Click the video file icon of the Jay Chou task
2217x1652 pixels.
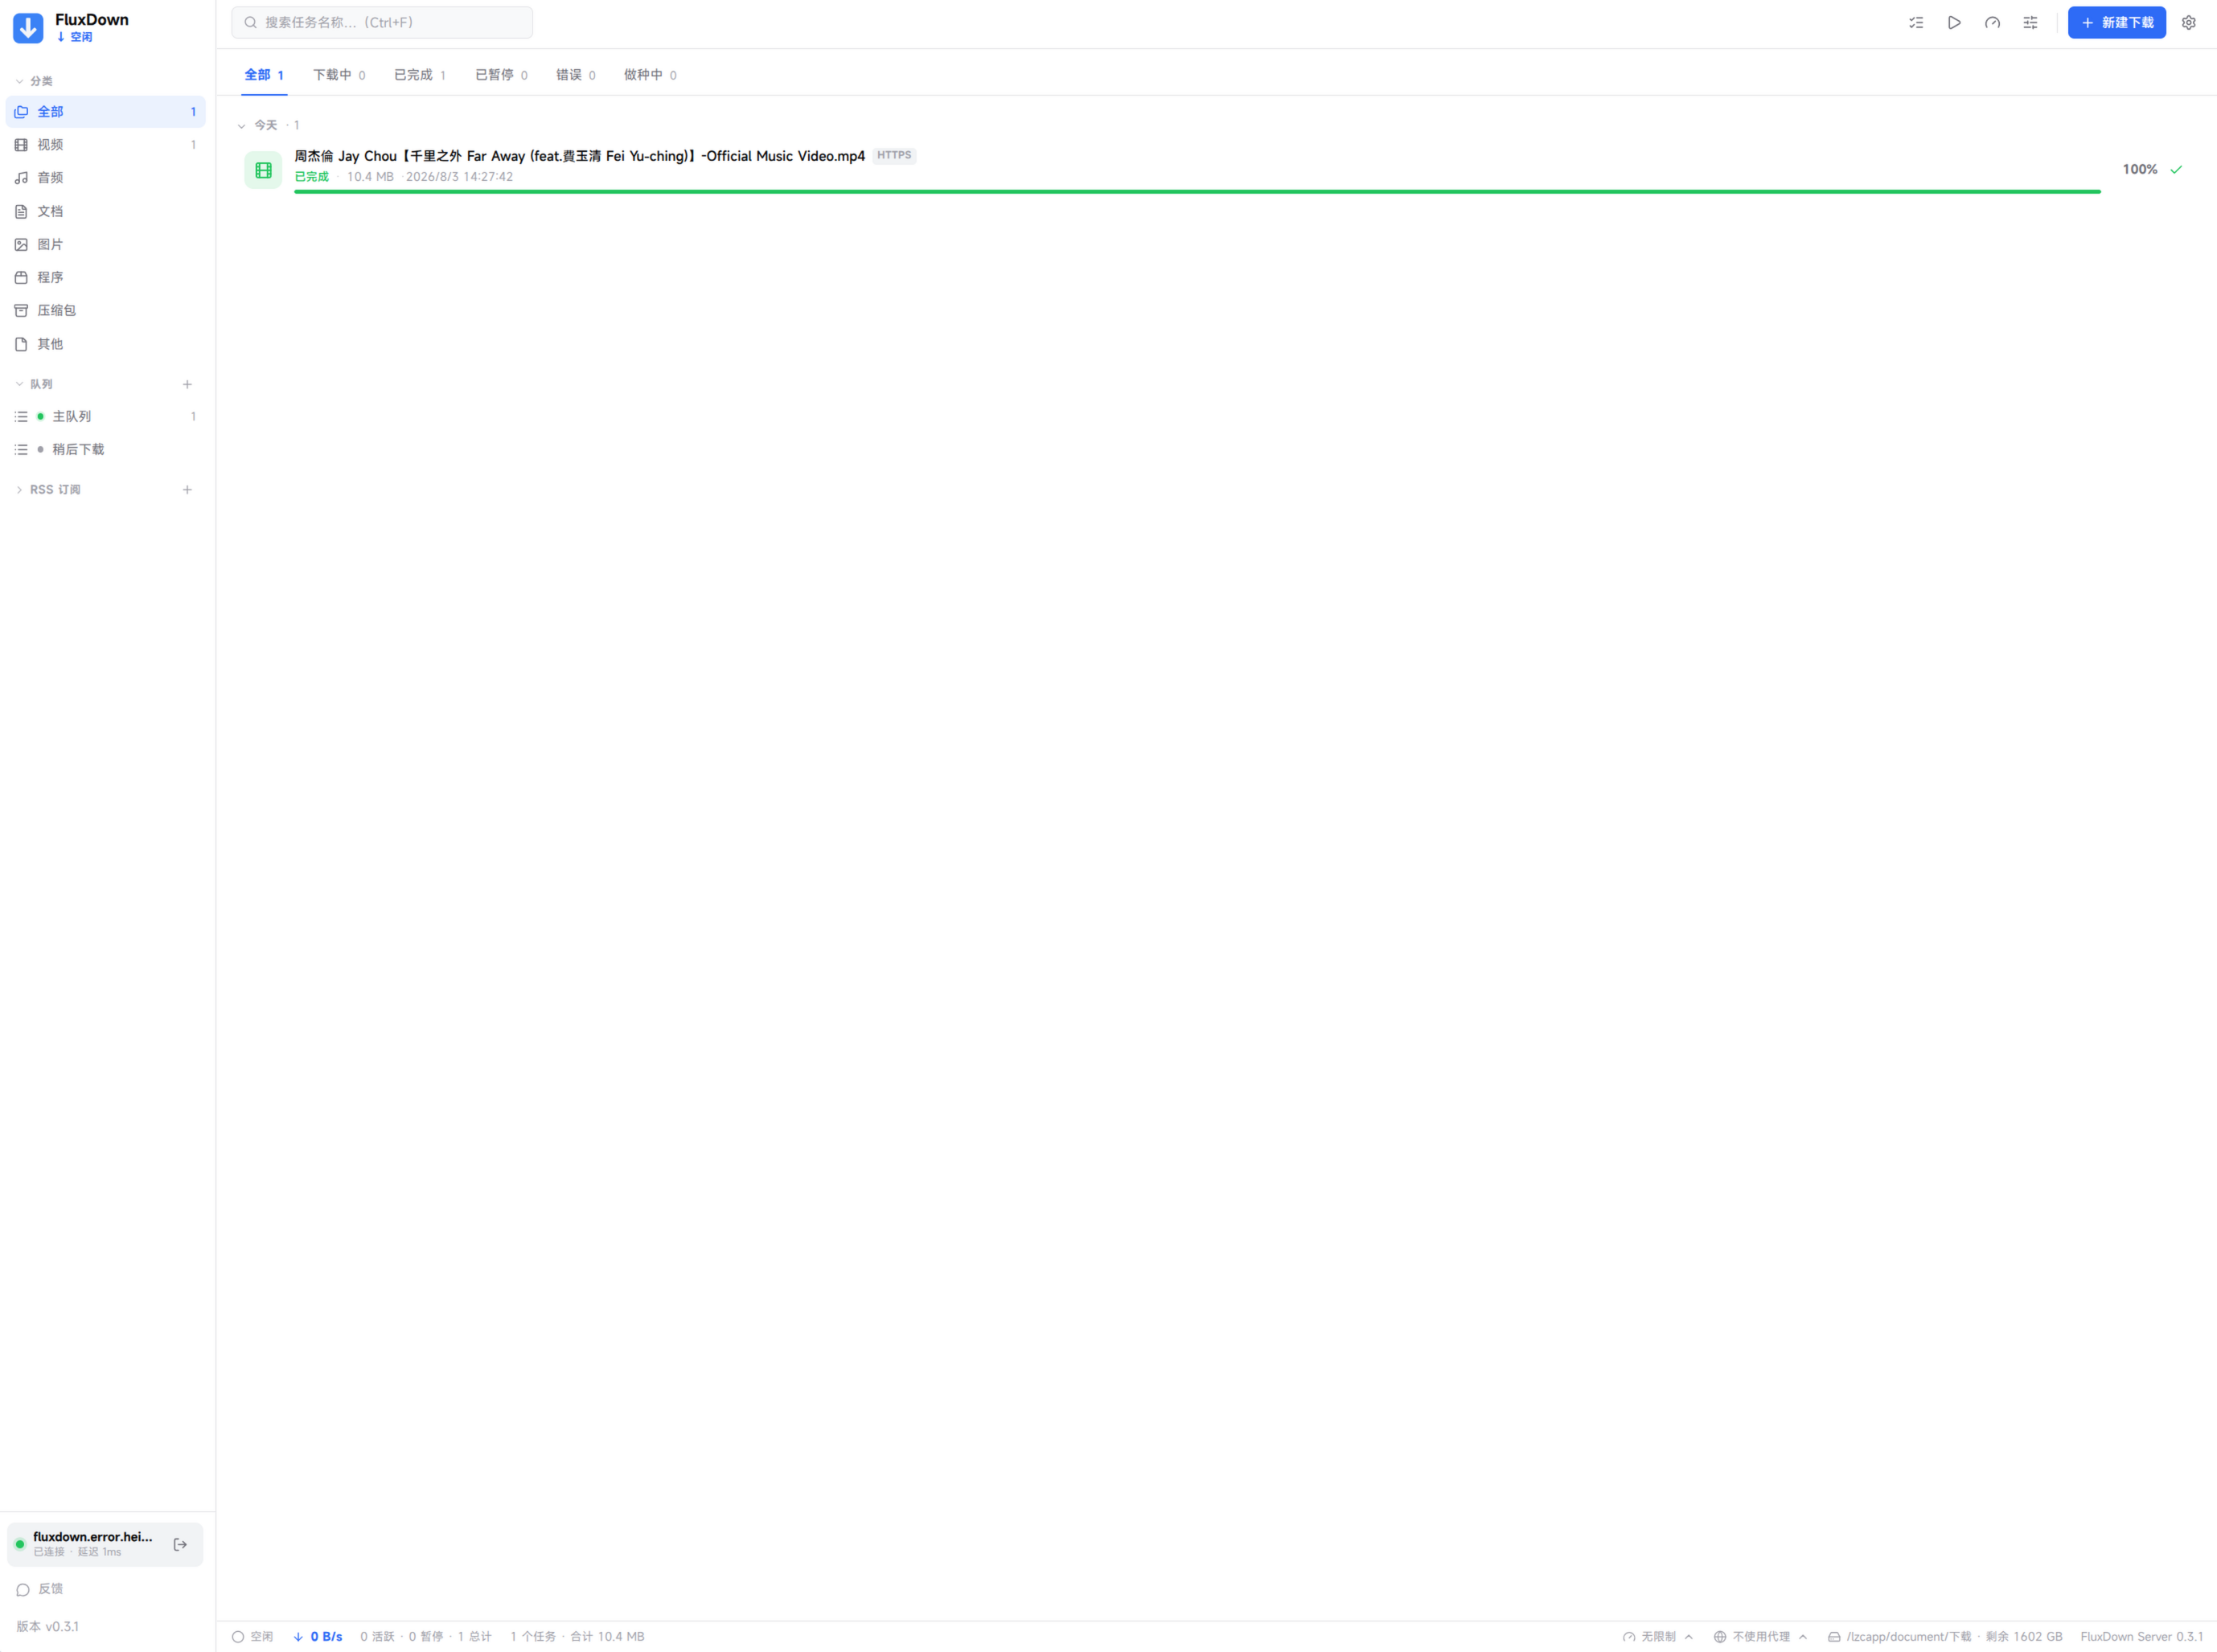pyautogui.click(x=263, y=170)
